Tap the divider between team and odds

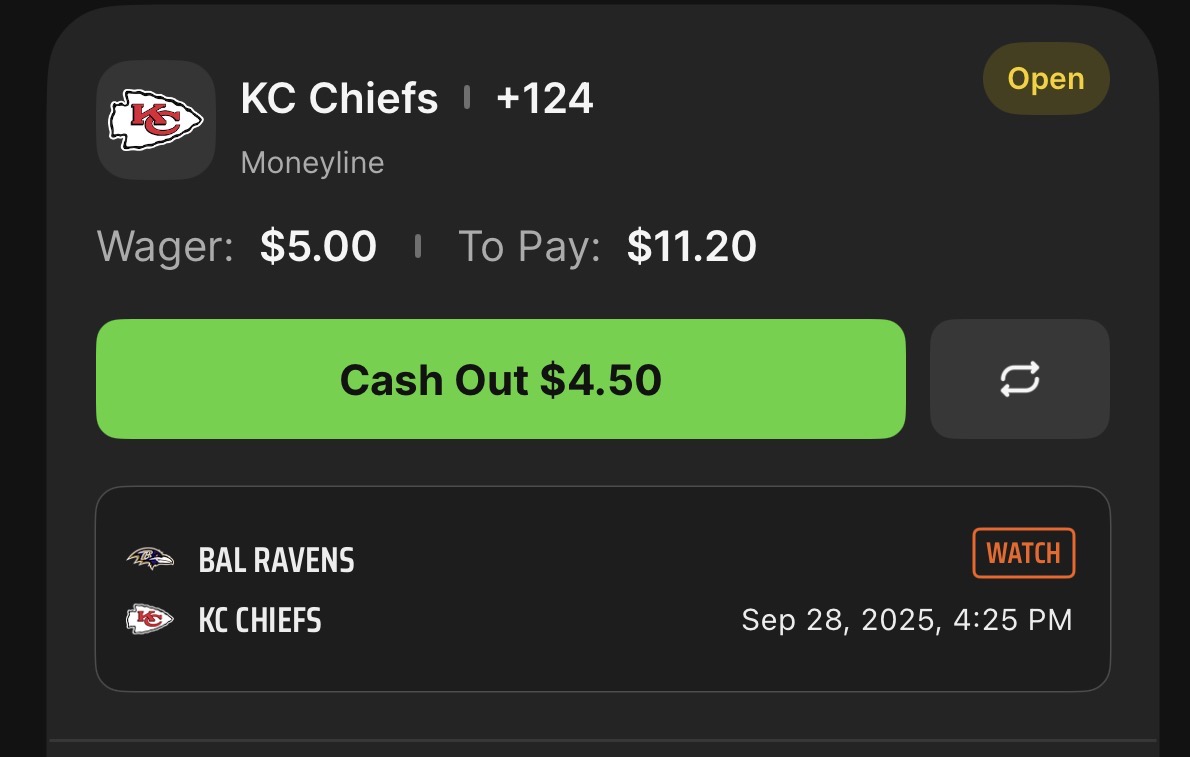tap(467, 97)
